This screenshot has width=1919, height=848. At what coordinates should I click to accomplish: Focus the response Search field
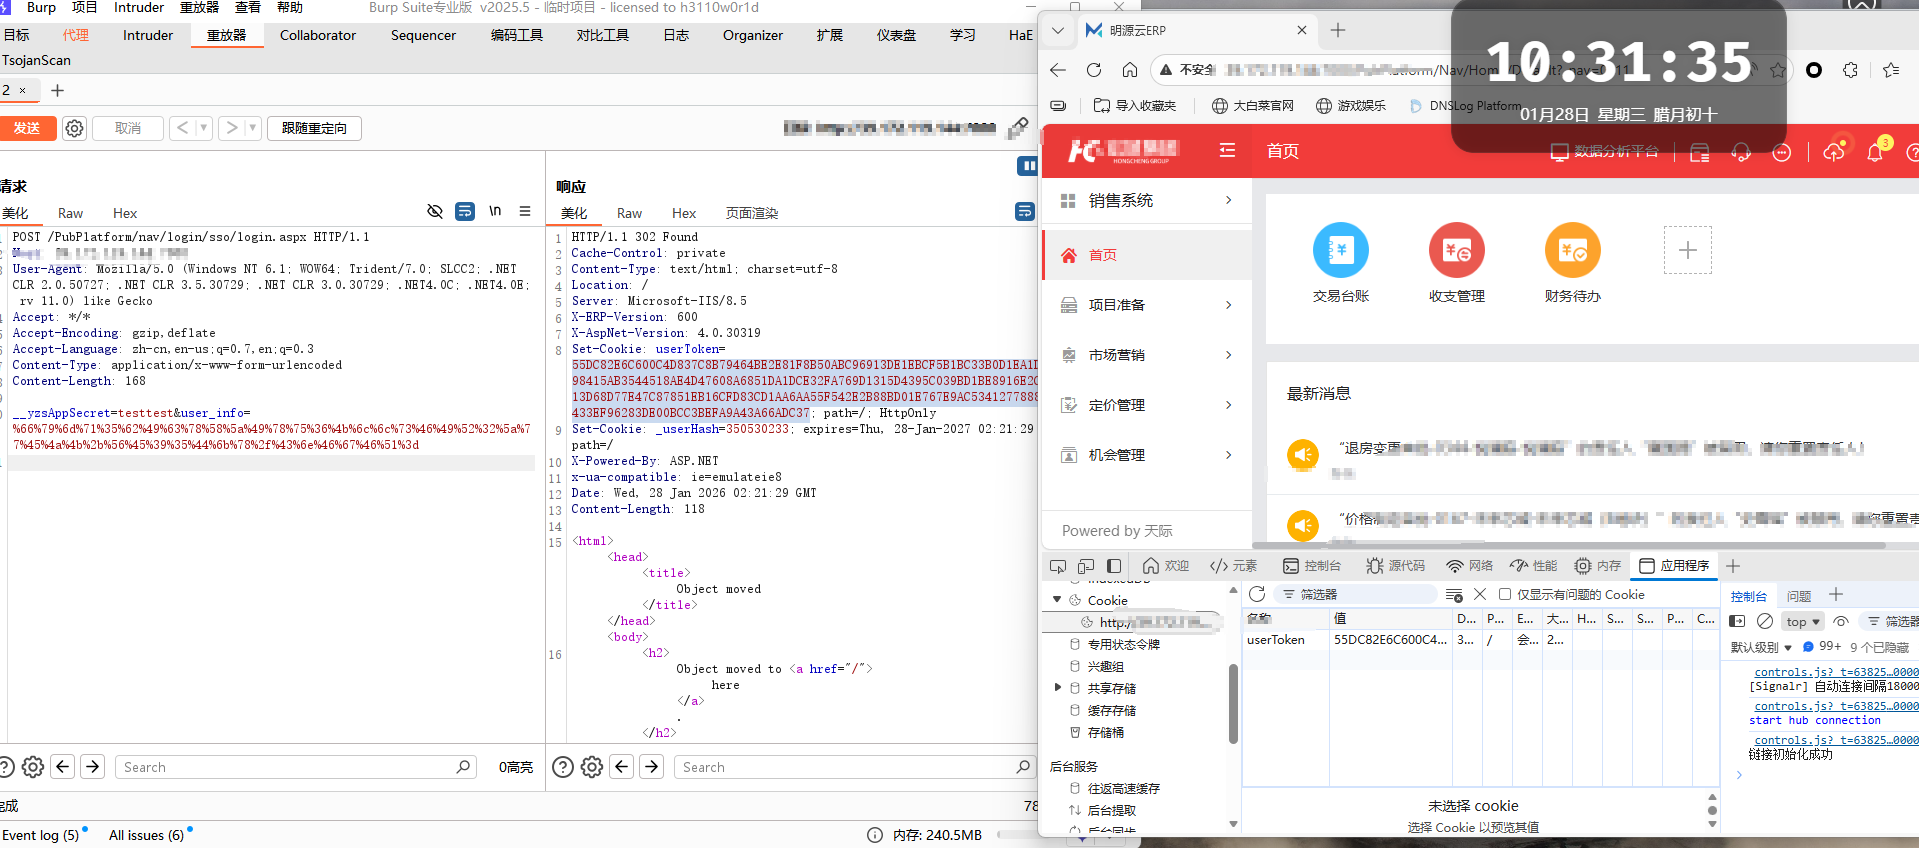pyautogui.click(x=857, y=767)
